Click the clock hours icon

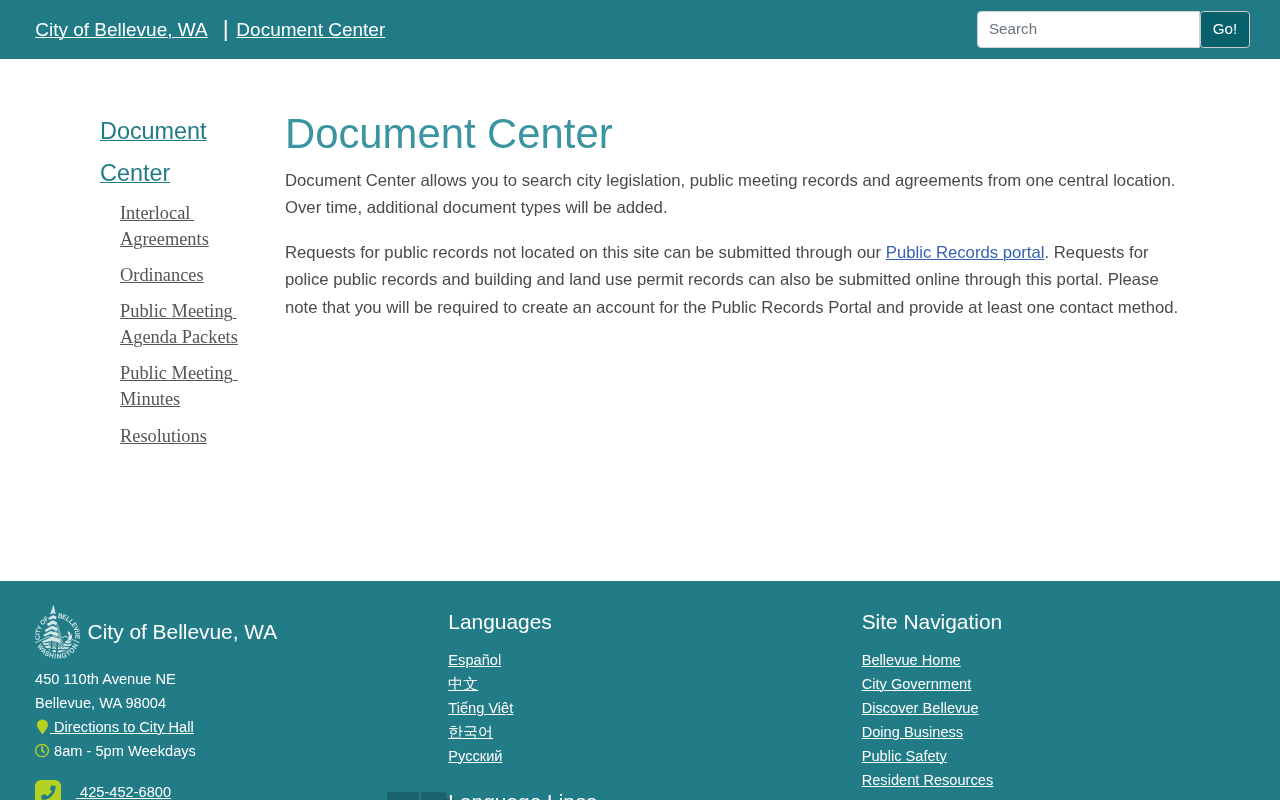point(42,751)
